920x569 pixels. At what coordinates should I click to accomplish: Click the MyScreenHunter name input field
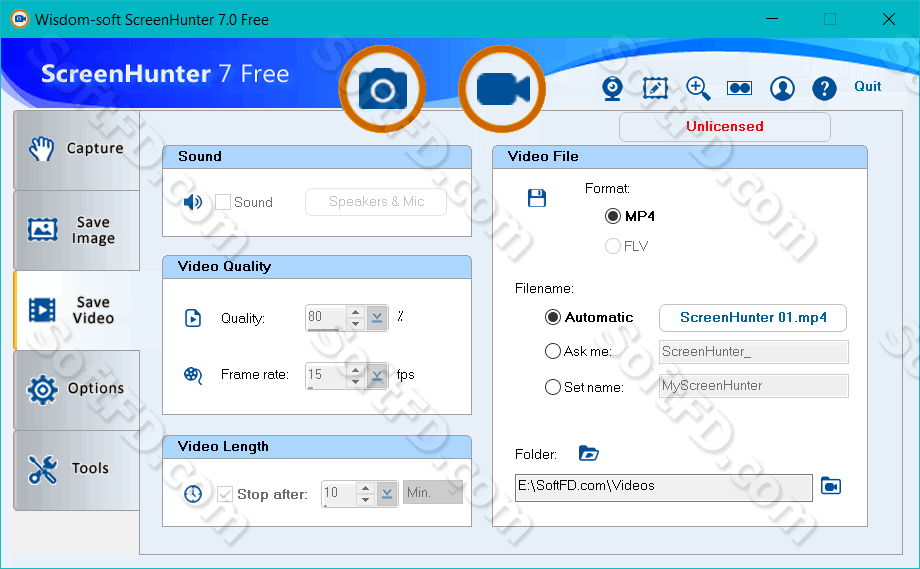coord(753,386)
